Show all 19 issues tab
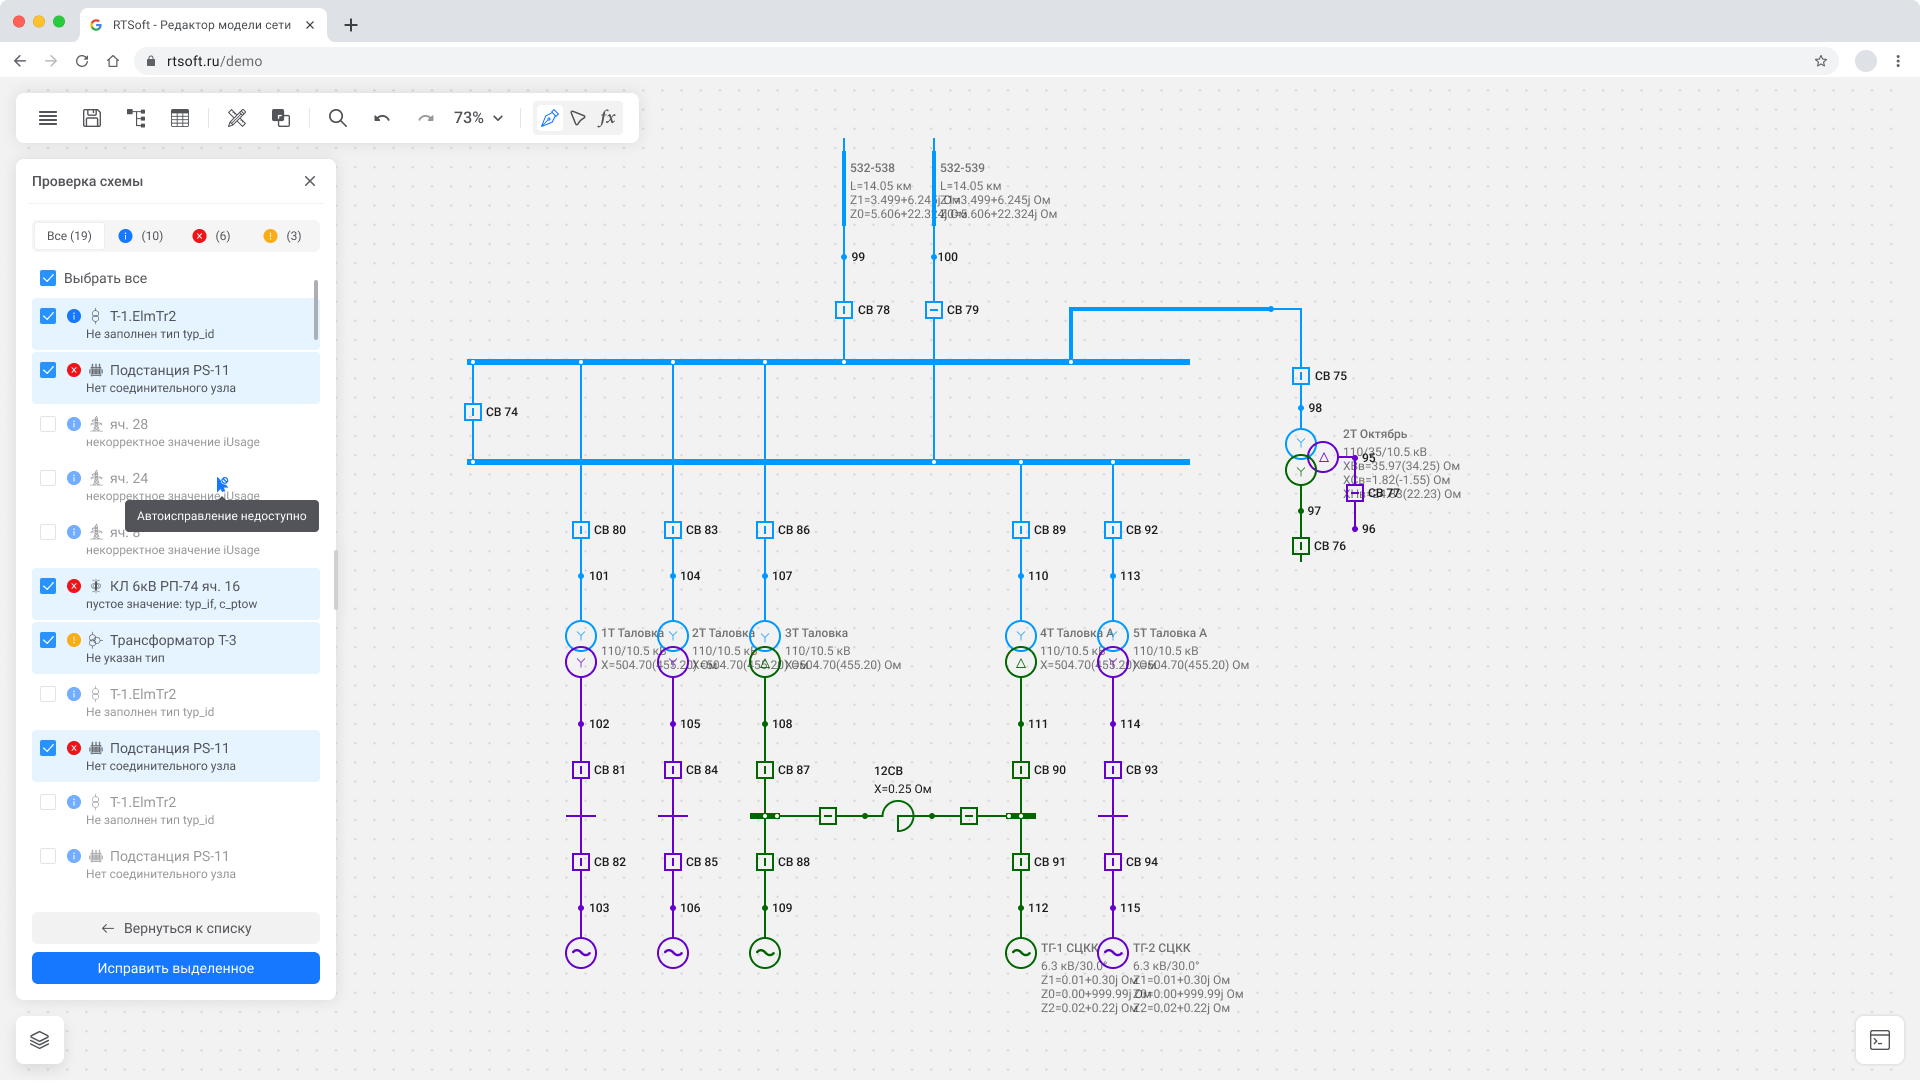The image size is (1920, 1086). 69,236
